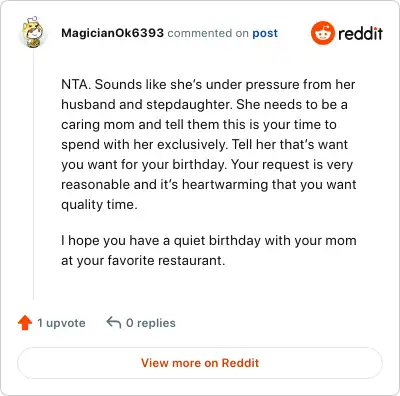Viewport: 400px width, 396px height.
Task: Click the "I hope you have a quiet birthday" line
Action: point(161,241)
